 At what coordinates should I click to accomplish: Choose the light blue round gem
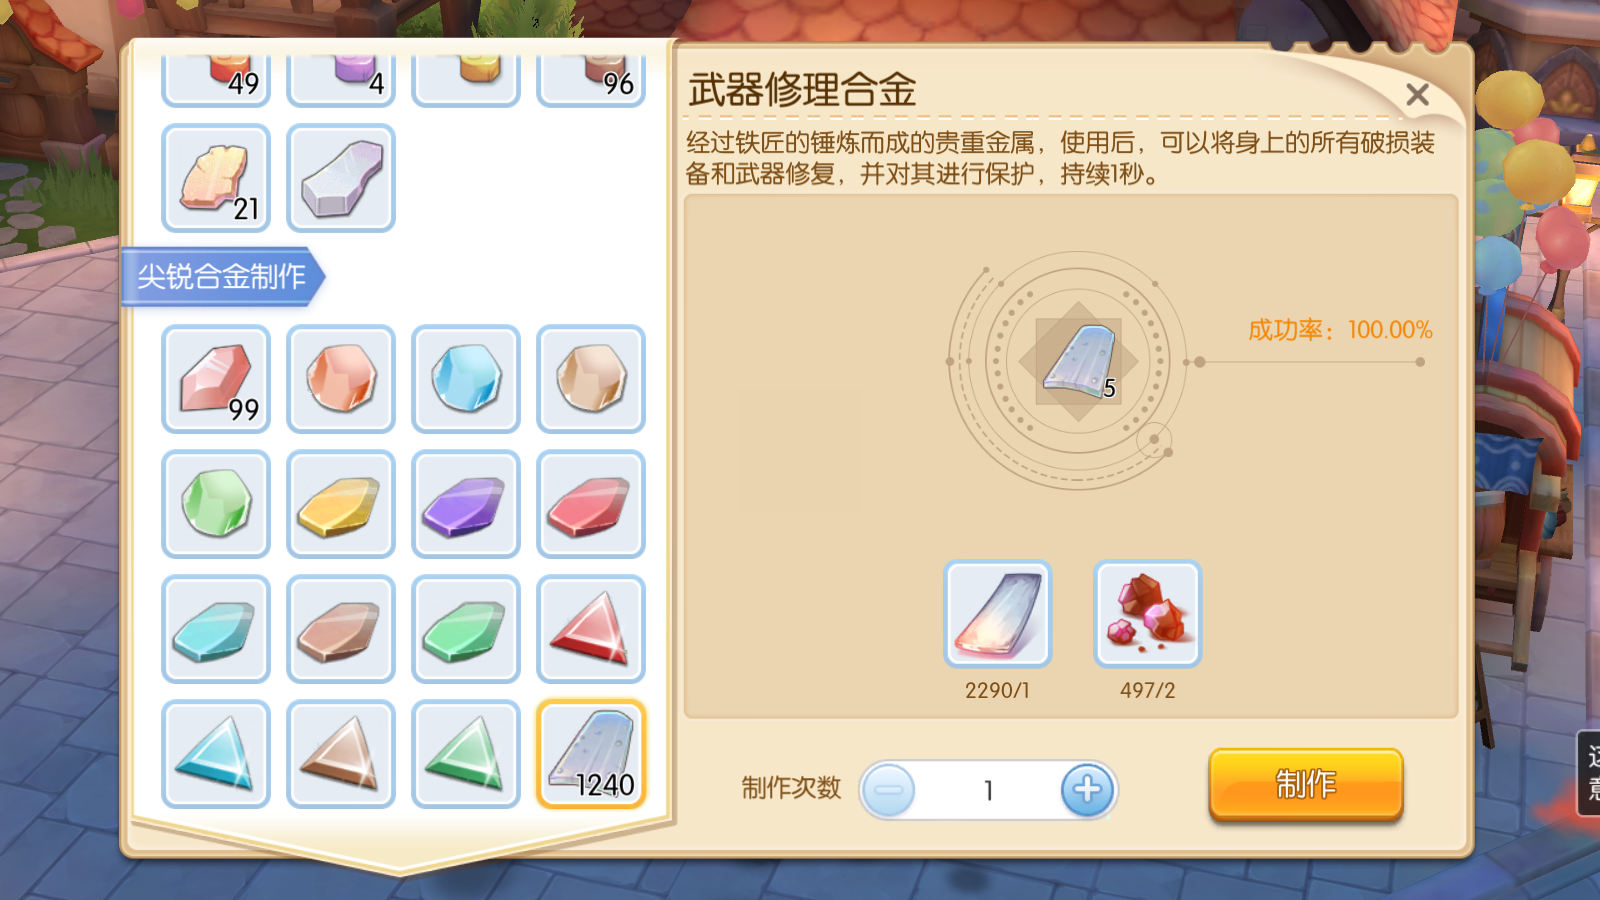pyautogui.click(x=466, y=379)
